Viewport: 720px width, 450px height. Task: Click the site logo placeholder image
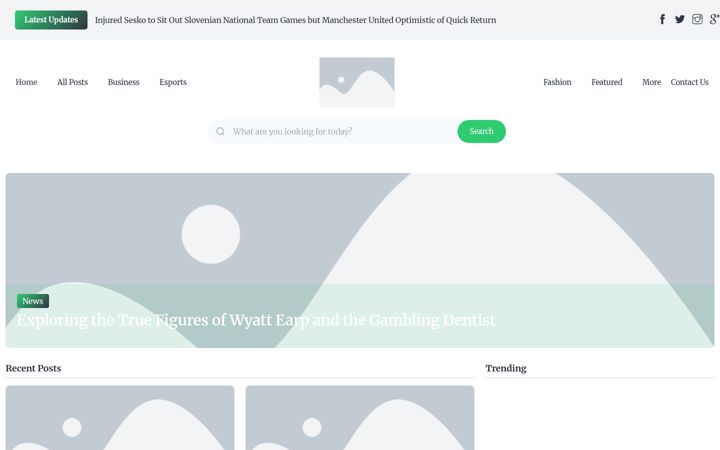point(357,82)
